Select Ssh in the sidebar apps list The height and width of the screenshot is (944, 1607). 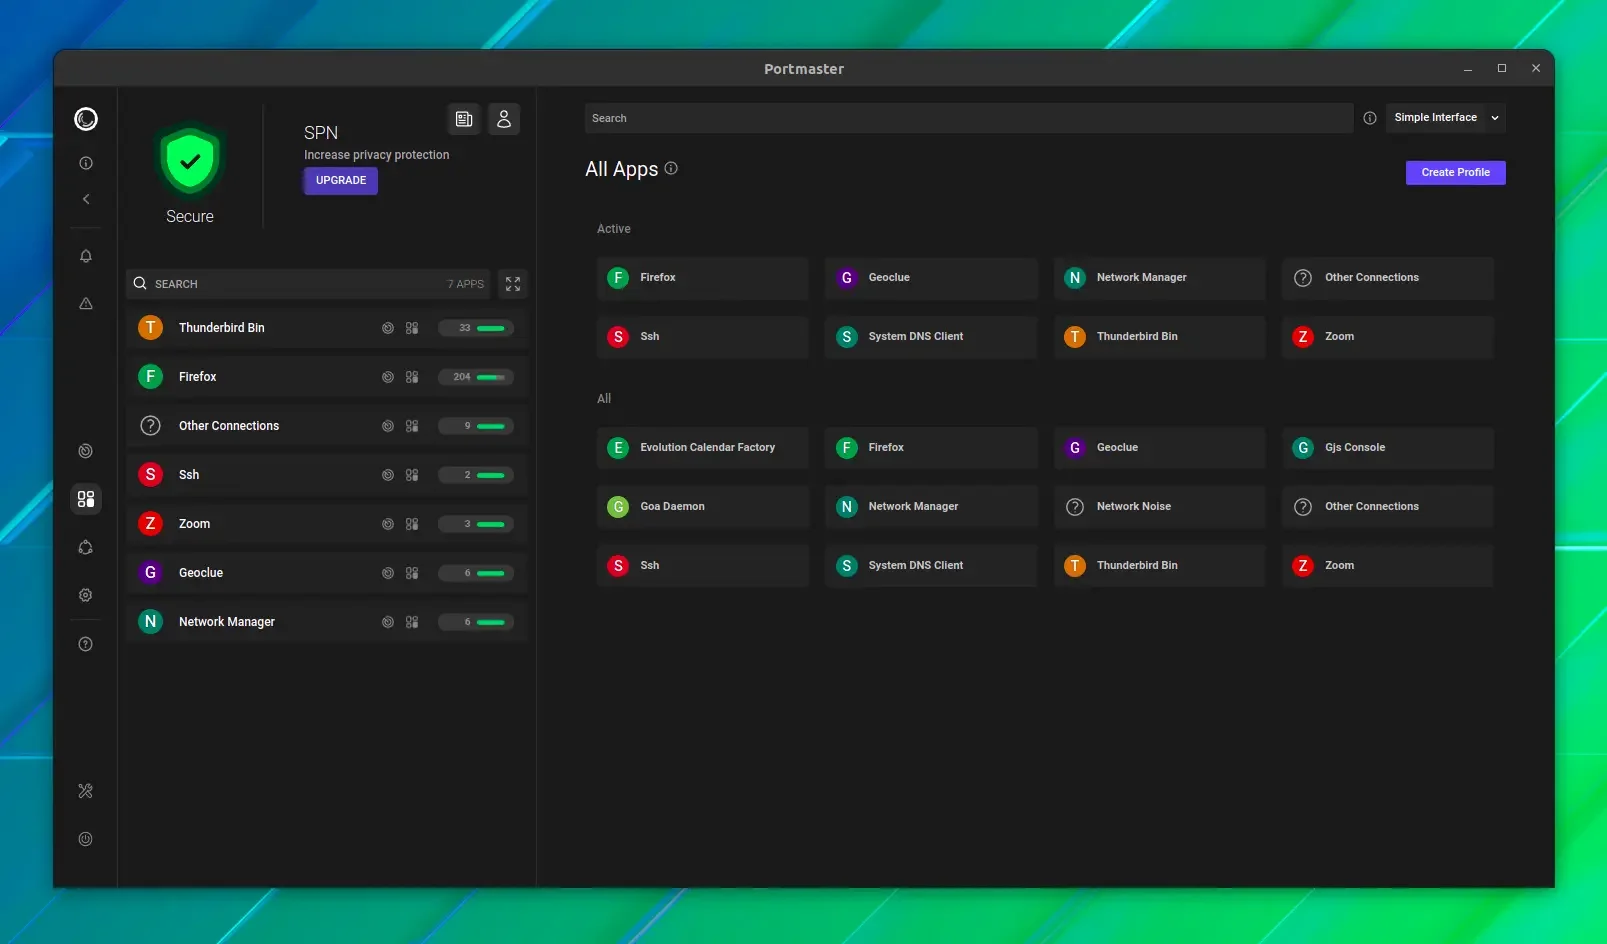coord(327,475)
